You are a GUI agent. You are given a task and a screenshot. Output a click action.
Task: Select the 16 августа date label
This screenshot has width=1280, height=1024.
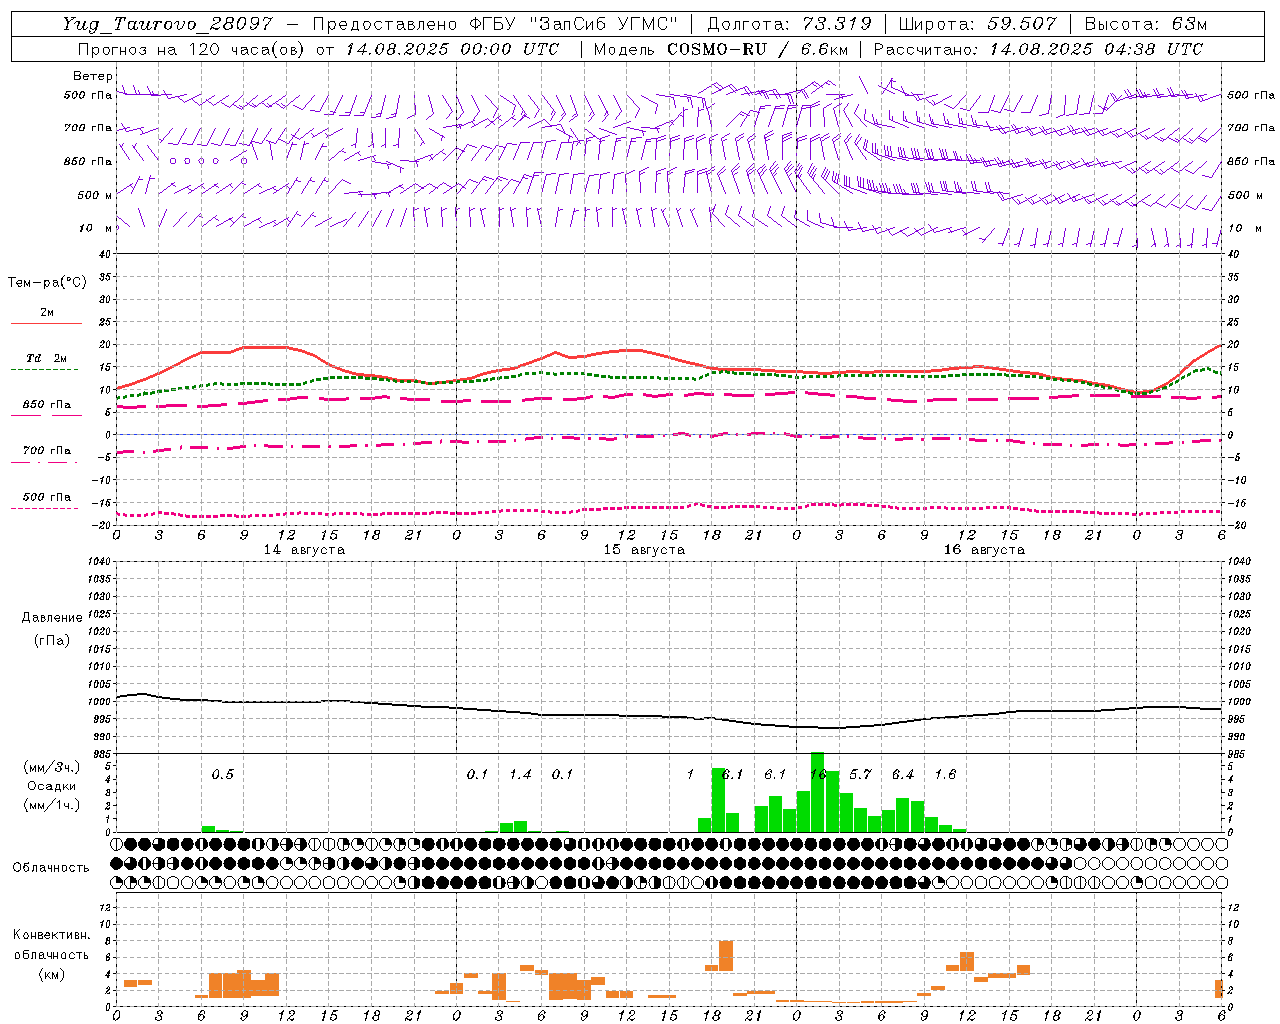tap(984, 550)
